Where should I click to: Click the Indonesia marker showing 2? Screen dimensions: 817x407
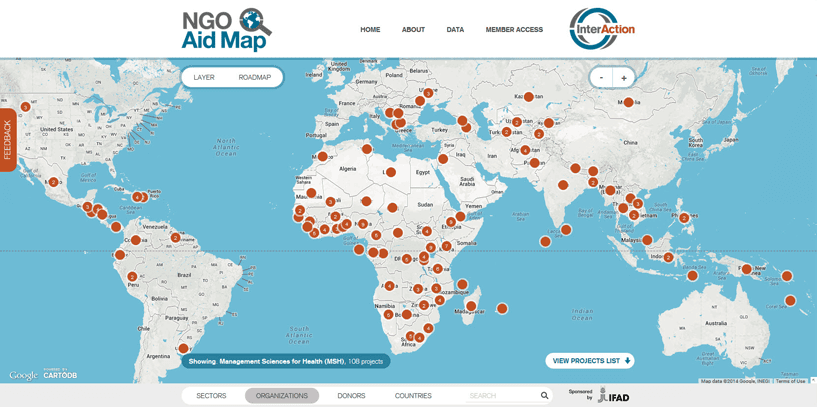click(669, 257)
